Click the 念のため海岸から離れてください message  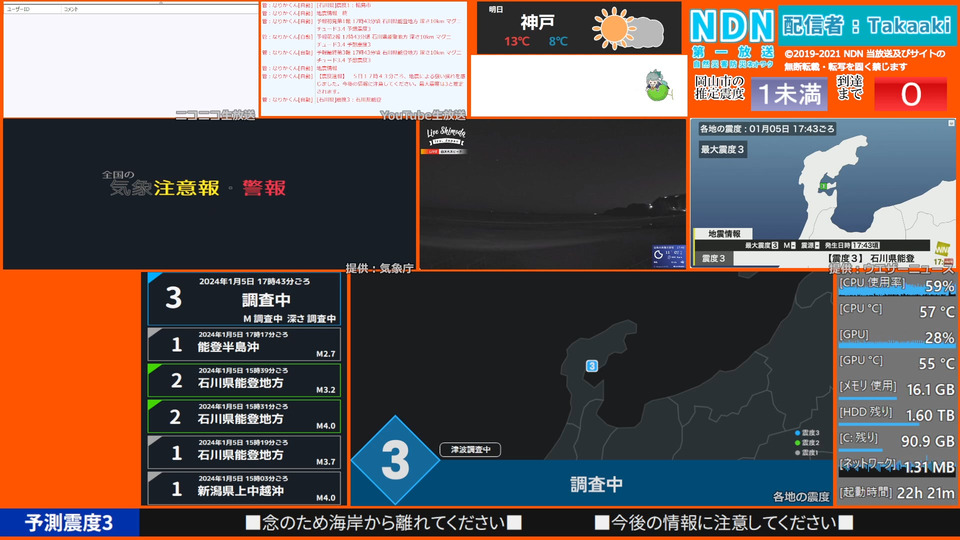[383, 523]
